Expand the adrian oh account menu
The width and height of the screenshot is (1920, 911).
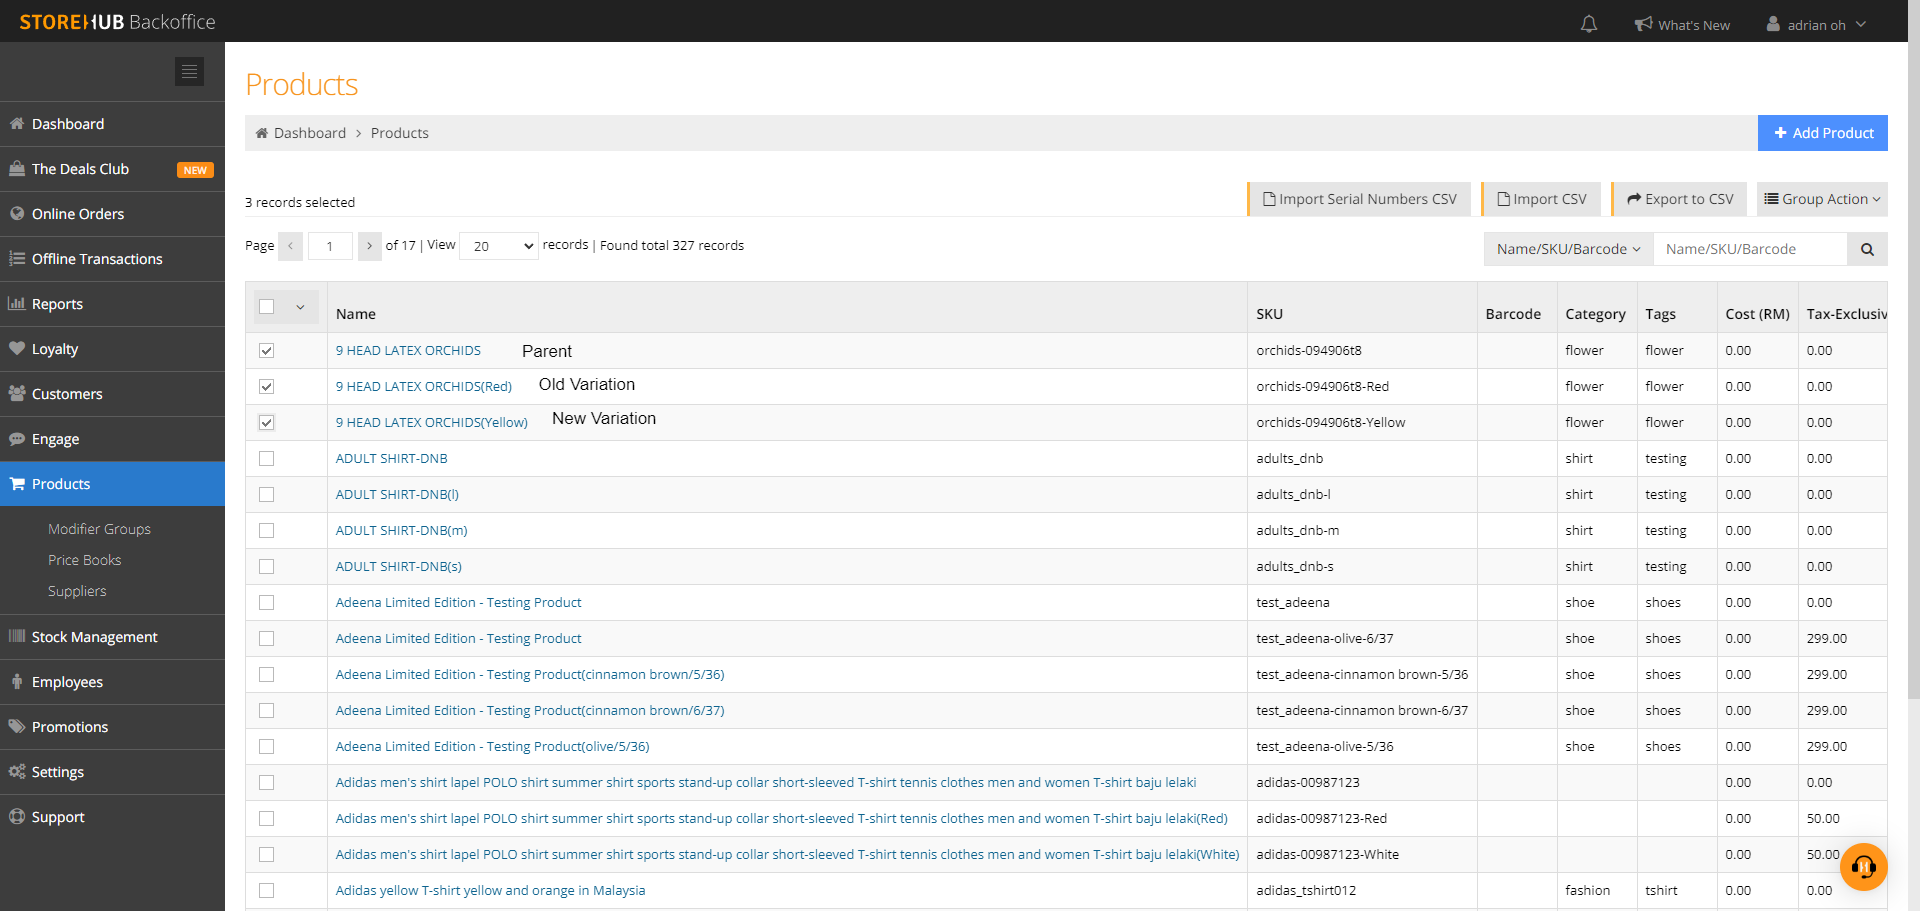click(1816, 25)
